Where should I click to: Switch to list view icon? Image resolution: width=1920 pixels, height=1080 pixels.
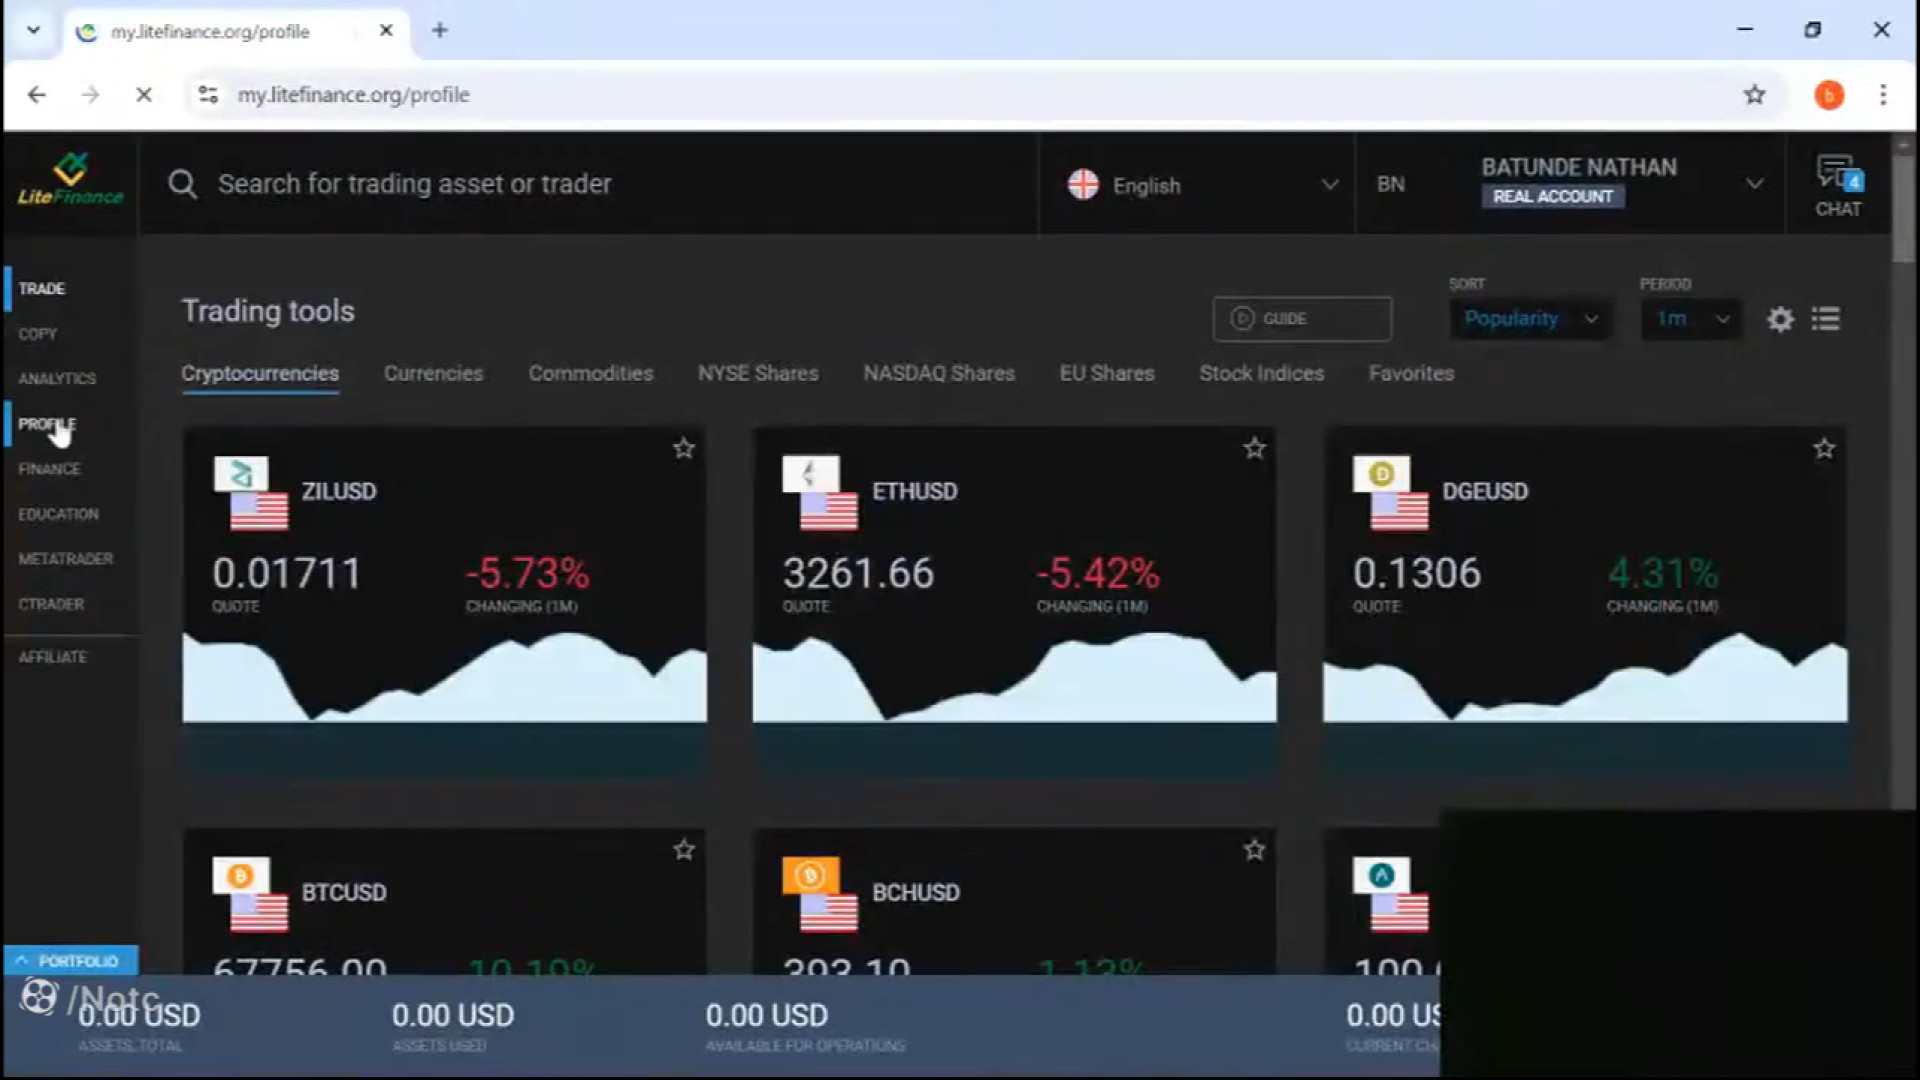[1825, 319]
